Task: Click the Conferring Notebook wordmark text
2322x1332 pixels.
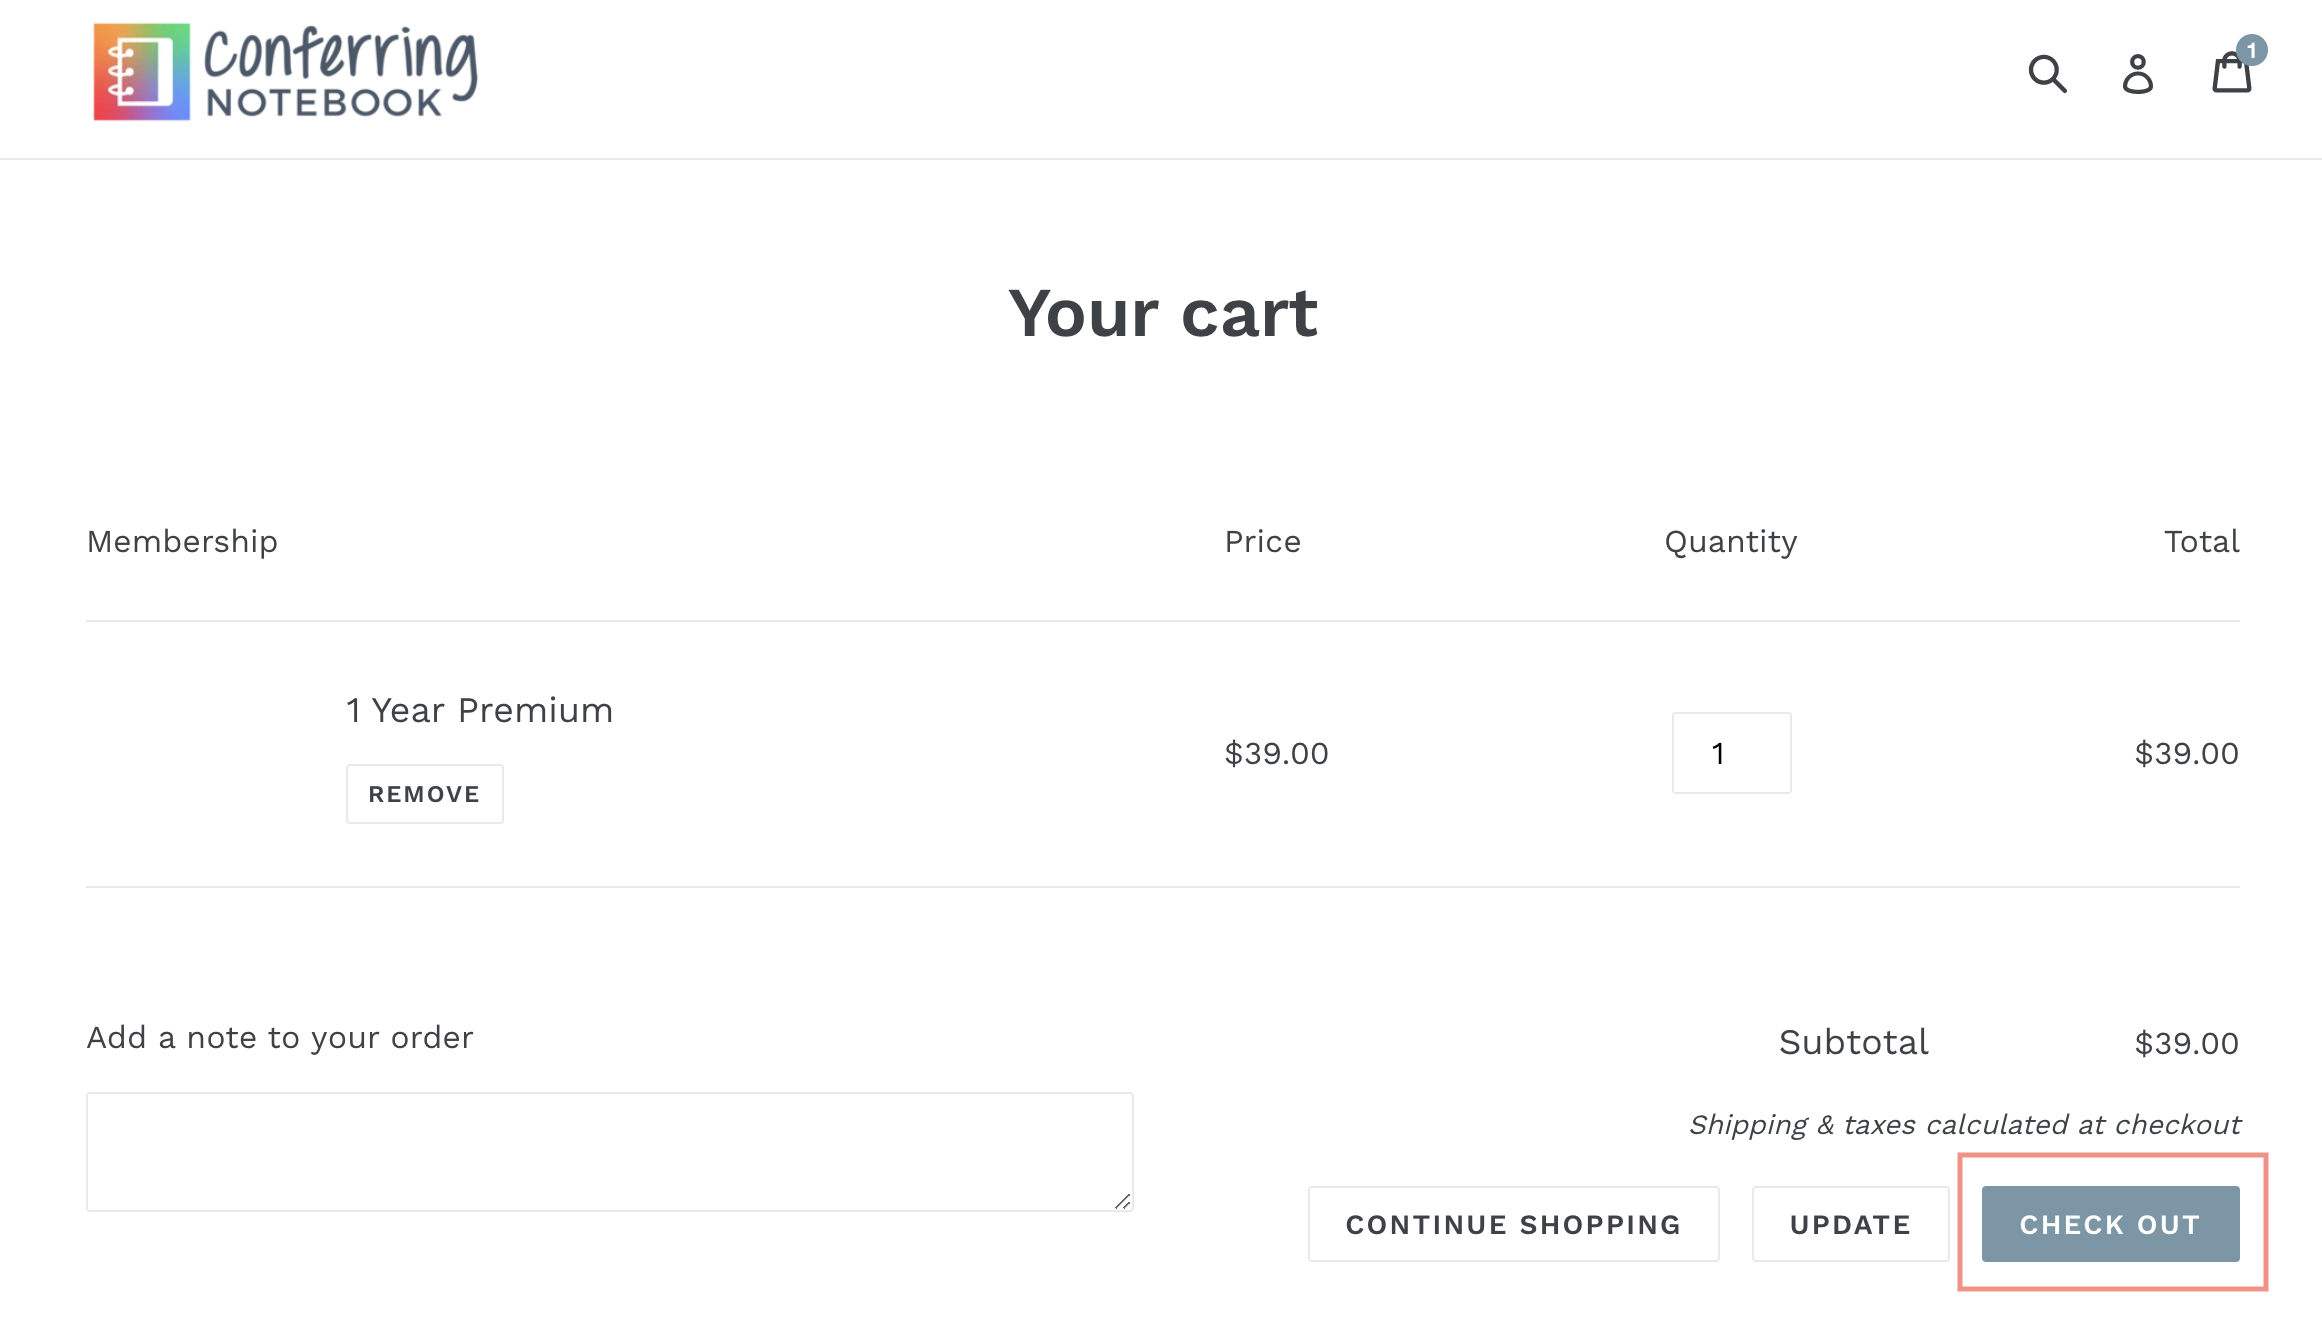Action: tap(340, 72)
